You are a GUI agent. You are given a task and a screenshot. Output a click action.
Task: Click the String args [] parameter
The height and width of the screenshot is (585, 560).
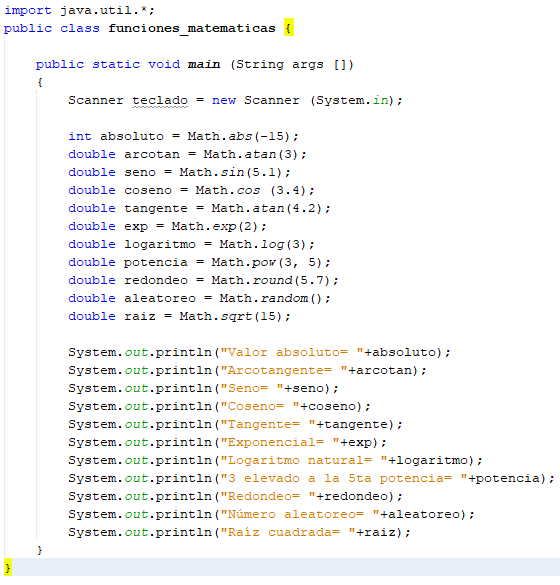click(x=292, y=64)
